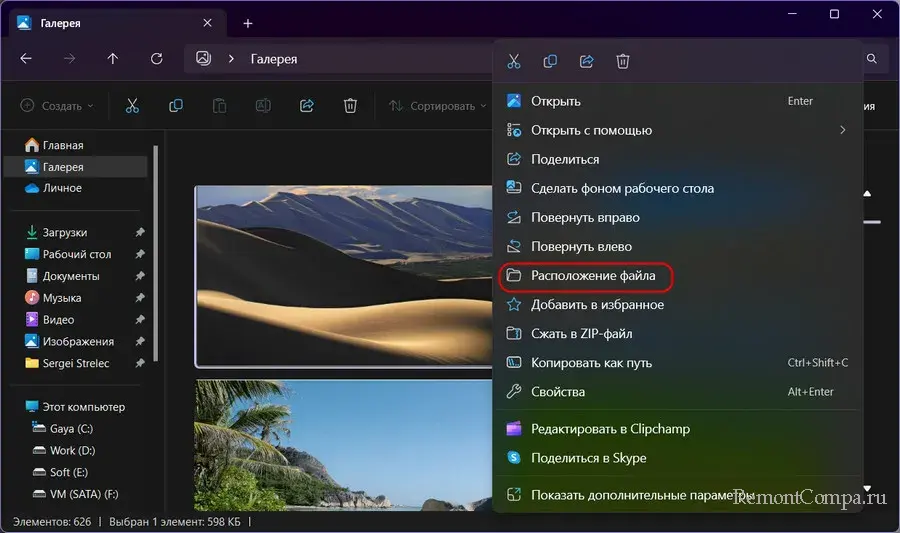Open Загрузки folder in sidebar
900x533 pixels.
coord(64,232)
